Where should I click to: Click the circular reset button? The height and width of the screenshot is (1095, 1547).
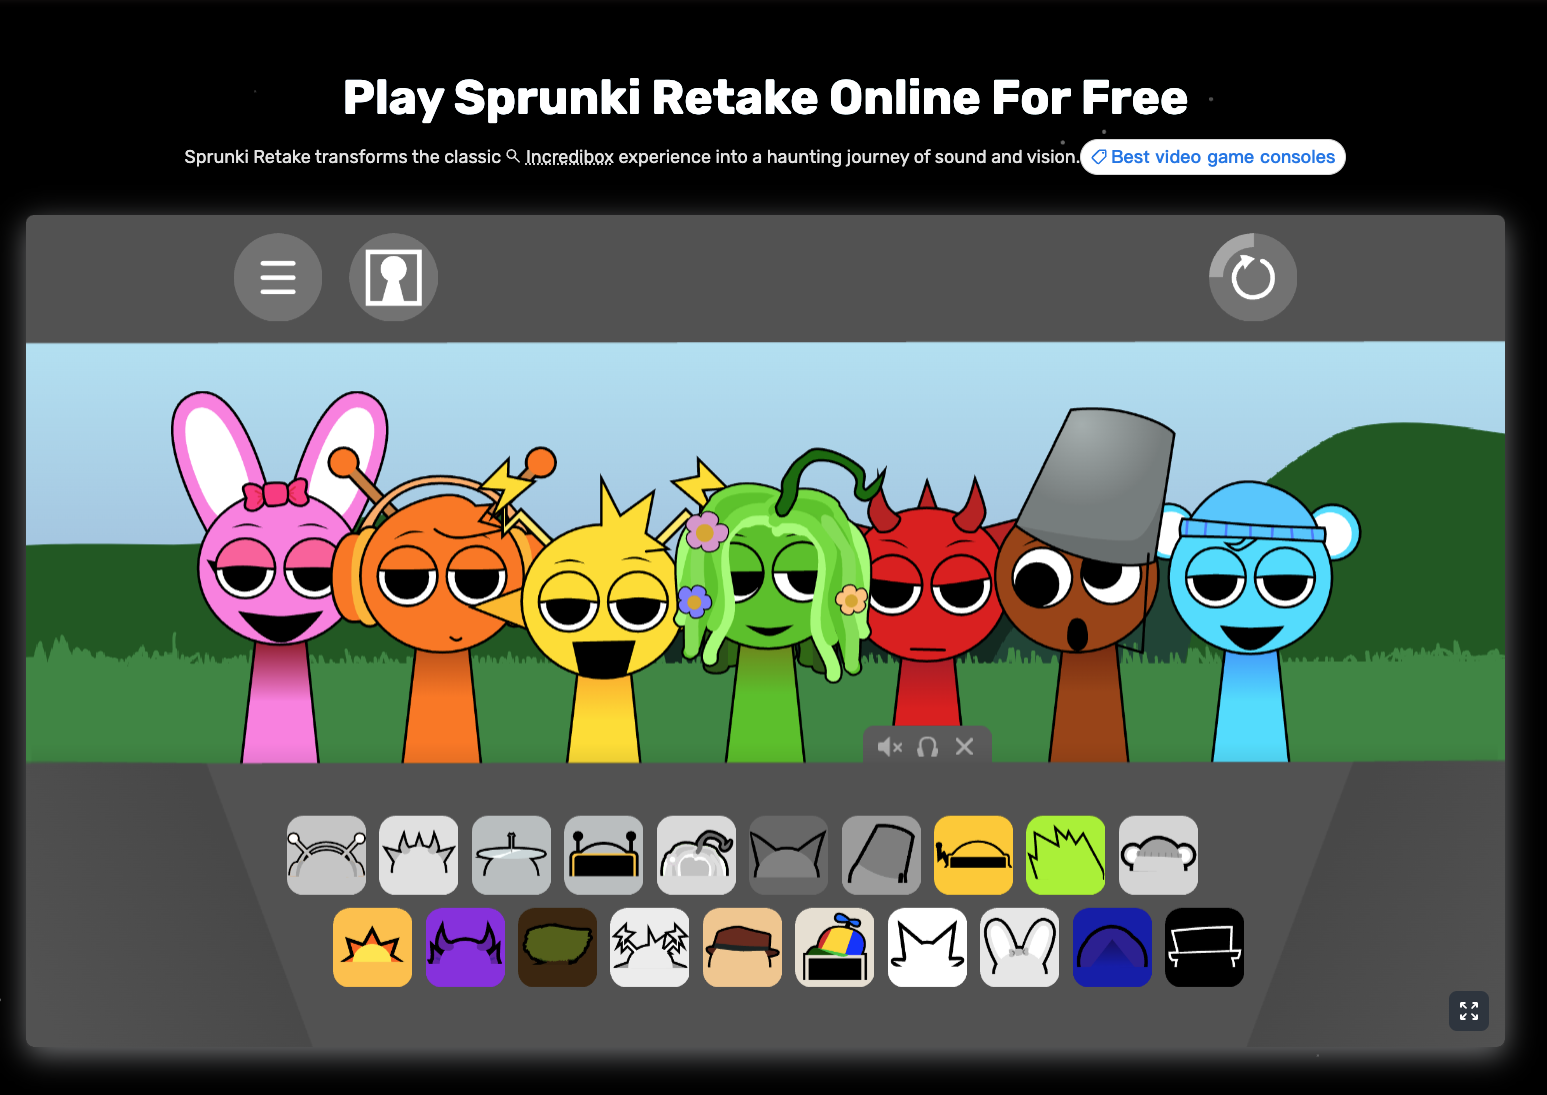pos(1253,277)
